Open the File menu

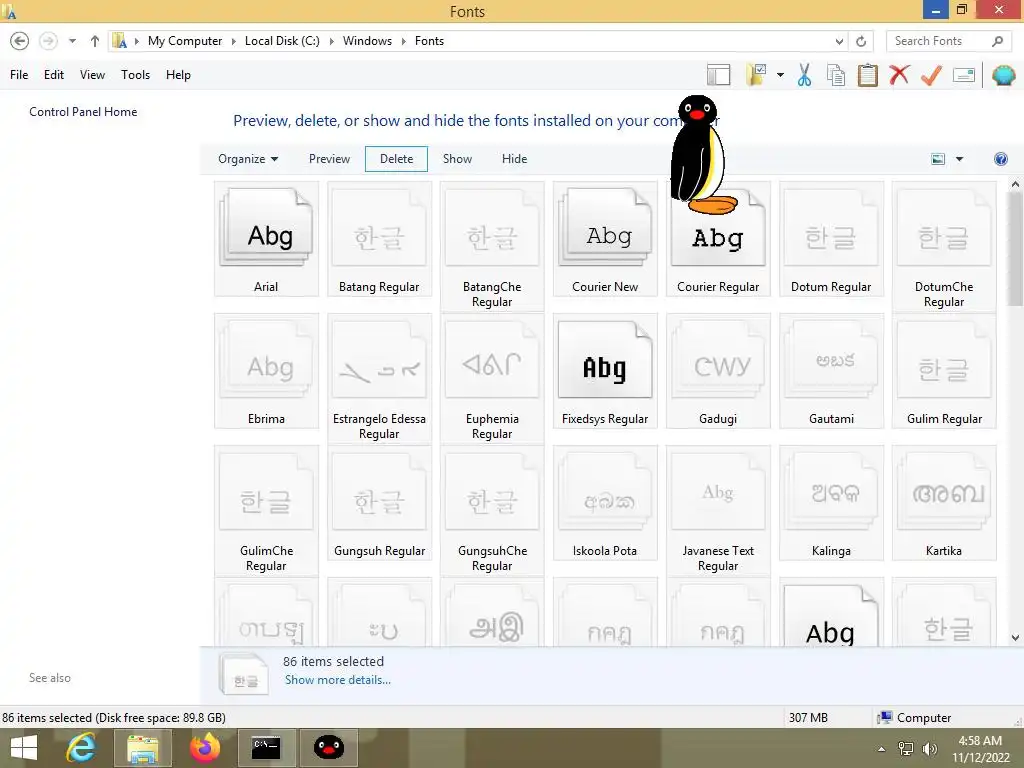point(19,75)
